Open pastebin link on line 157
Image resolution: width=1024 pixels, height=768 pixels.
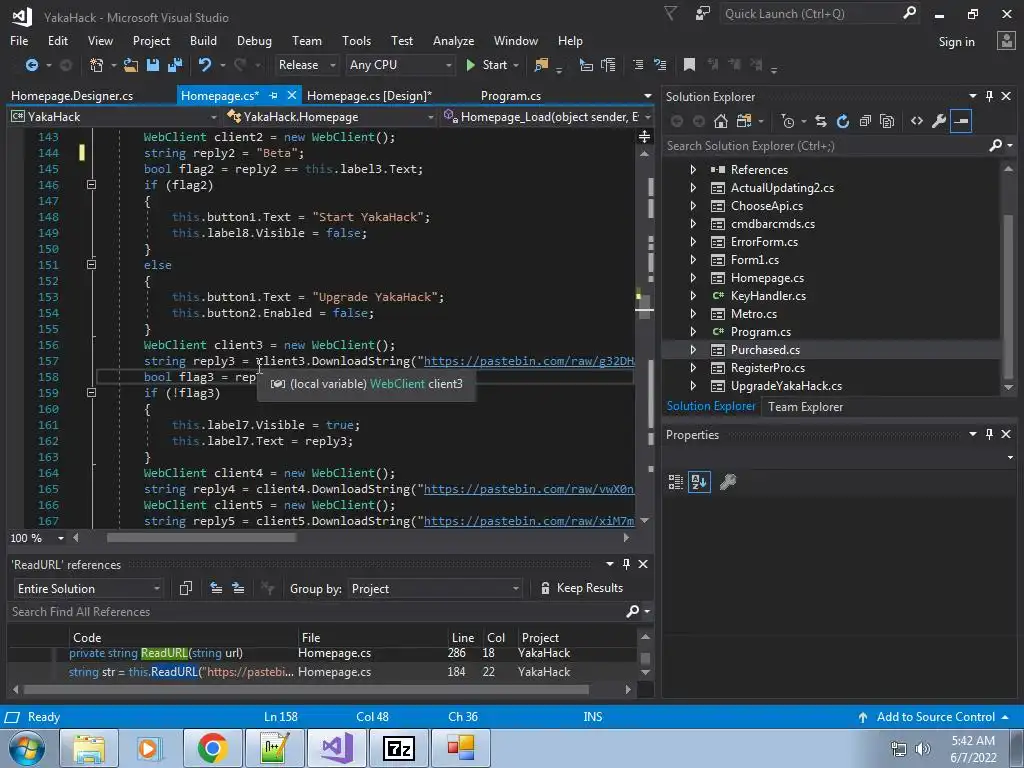[x=529, y=360]
